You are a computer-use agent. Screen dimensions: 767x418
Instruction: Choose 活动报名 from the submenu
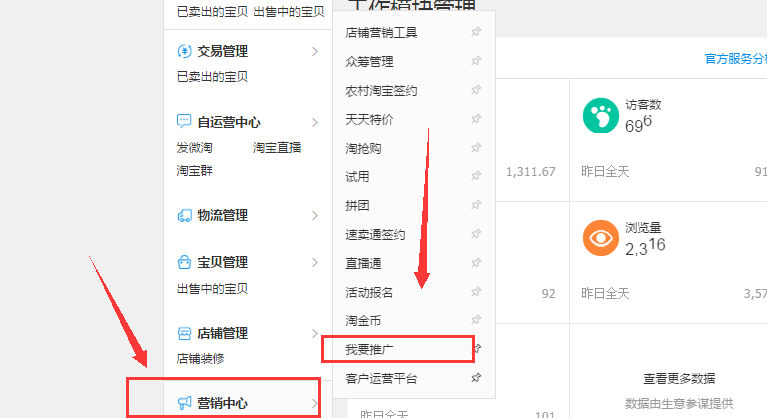(369, 292)
